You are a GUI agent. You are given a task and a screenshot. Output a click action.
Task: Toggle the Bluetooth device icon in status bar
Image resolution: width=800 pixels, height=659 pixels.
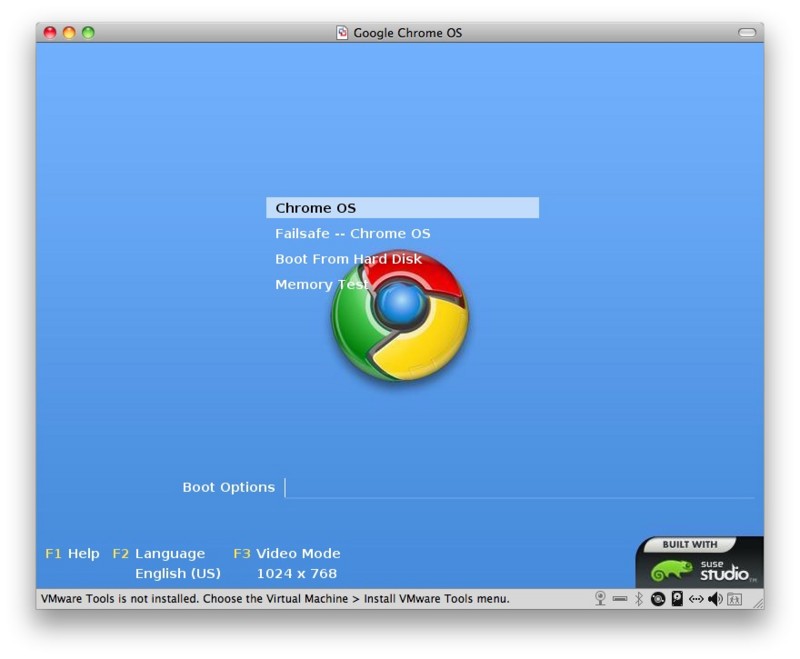coord(639,598)
